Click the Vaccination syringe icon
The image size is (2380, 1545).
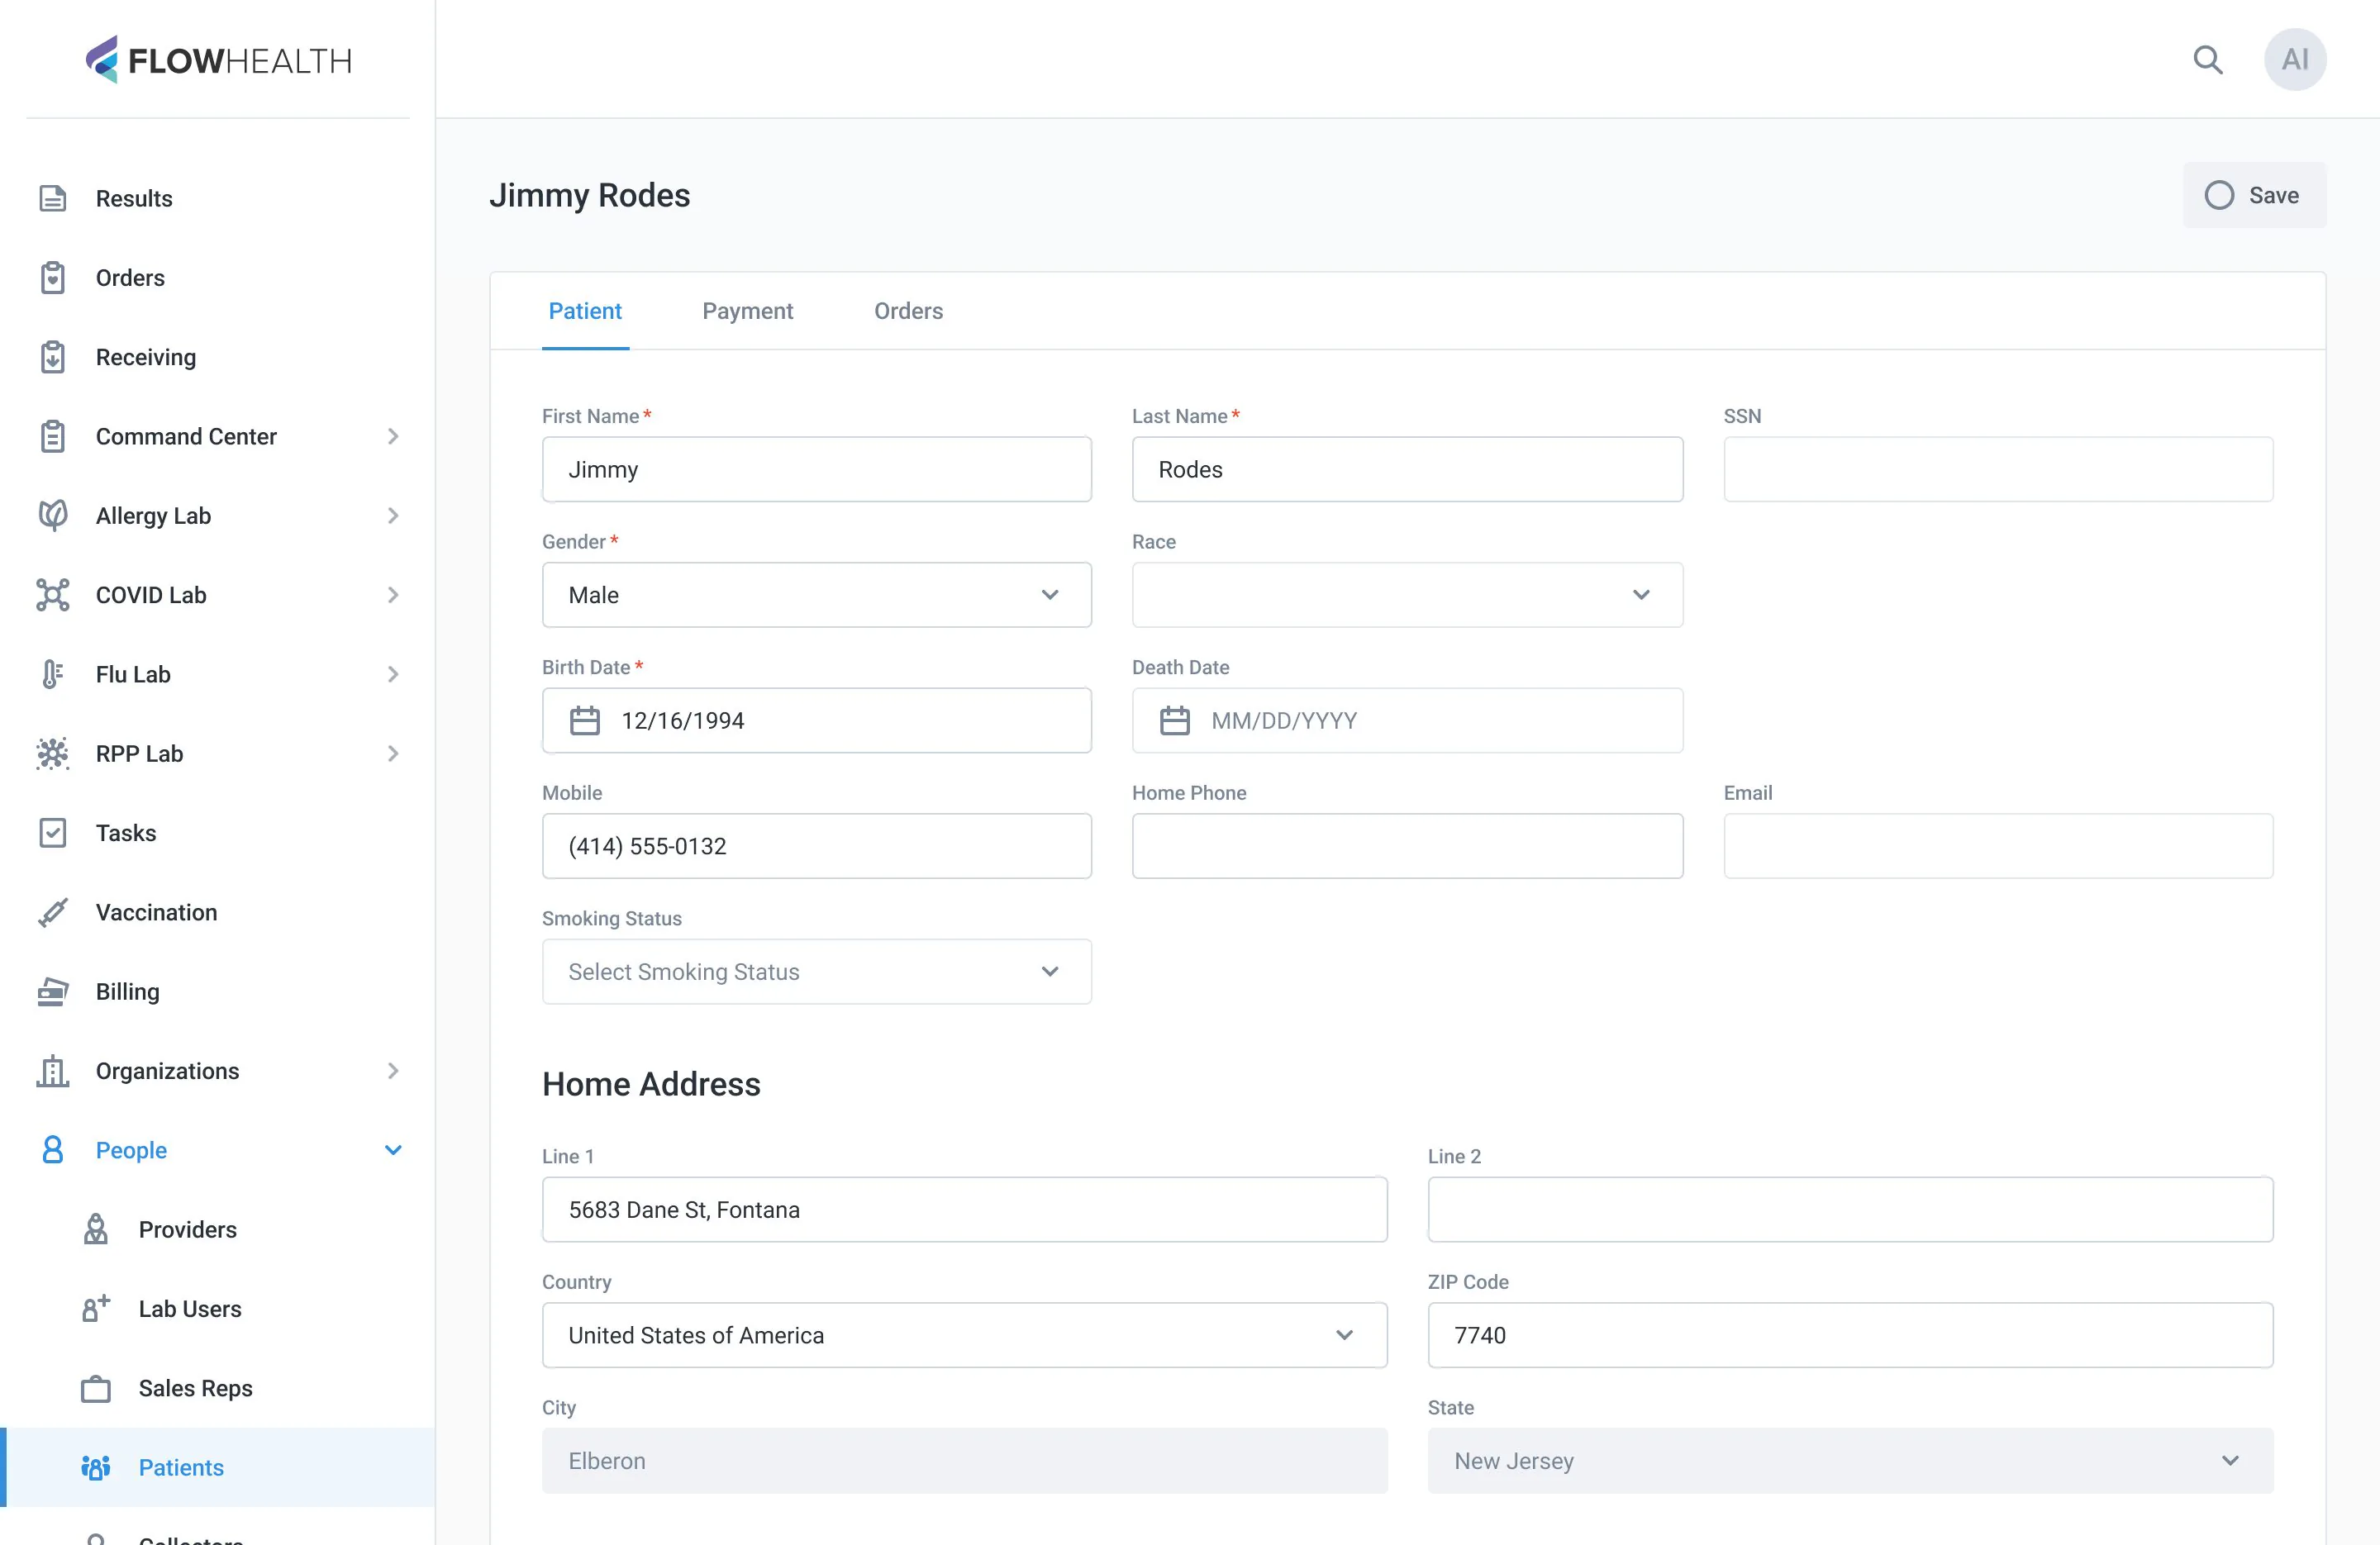tap(53, 912)
